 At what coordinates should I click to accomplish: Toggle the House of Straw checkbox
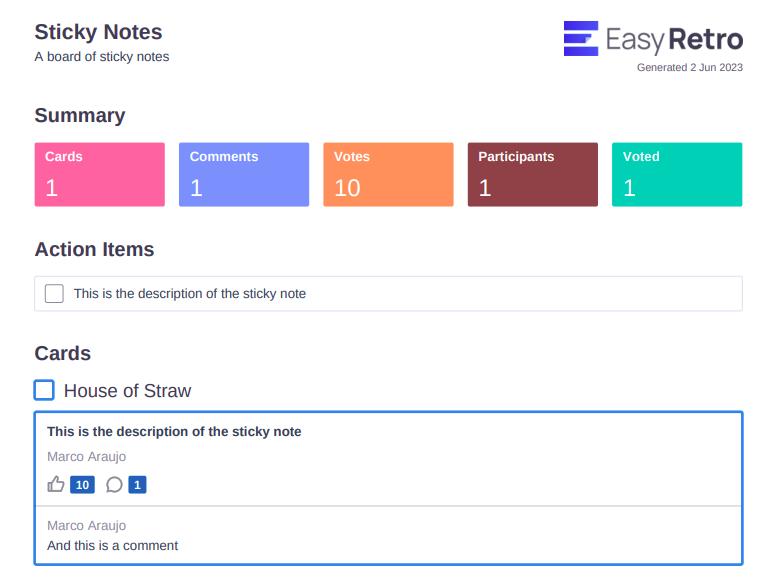click(x=44, y=390)
